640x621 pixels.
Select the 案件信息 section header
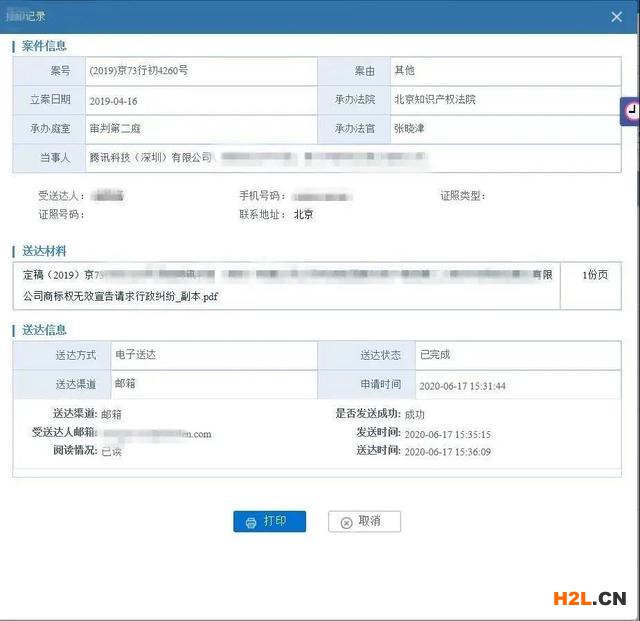tap(44, 46)
